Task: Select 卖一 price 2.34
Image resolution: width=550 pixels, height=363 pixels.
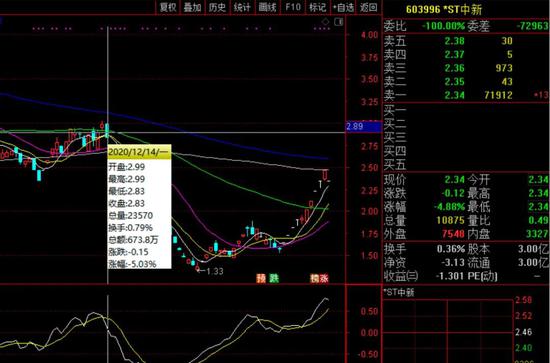Action: pyautogui.click(x=455, y=95)
